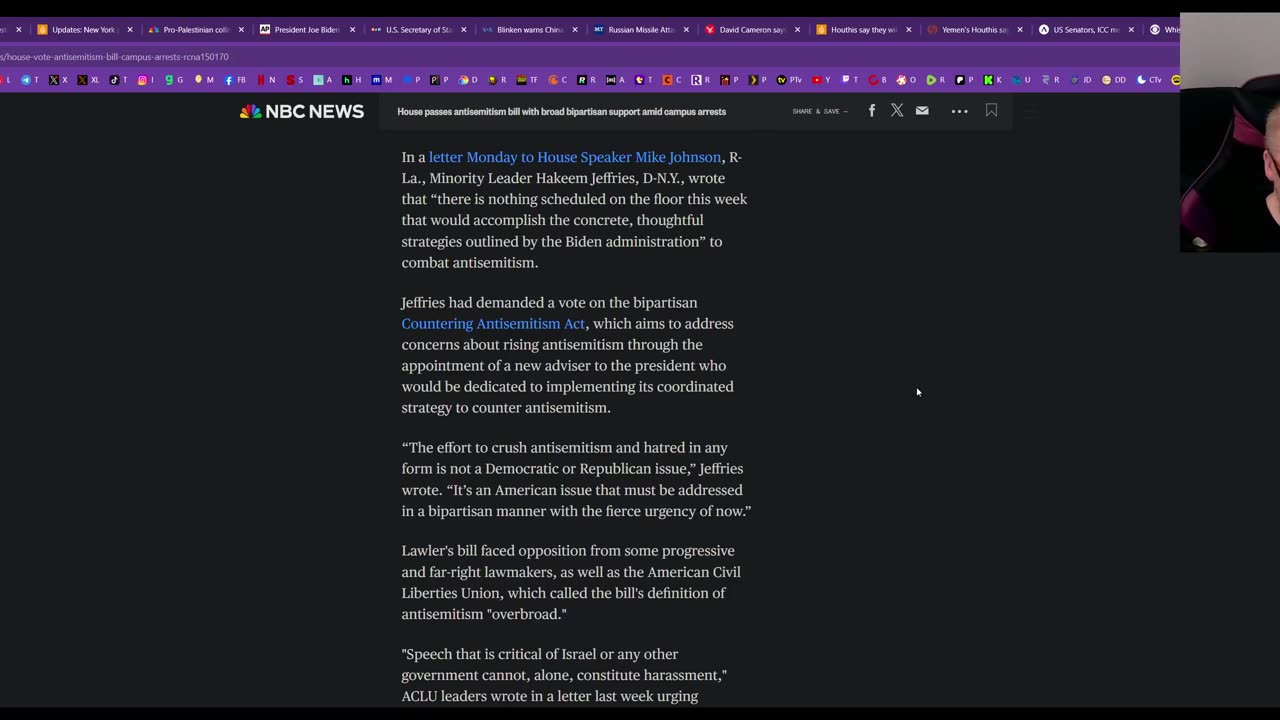Image resolution: width=1280 pixels, height=720 pixels.
Task: Open the CTv bookmark
Action: tap(1149, 80)
